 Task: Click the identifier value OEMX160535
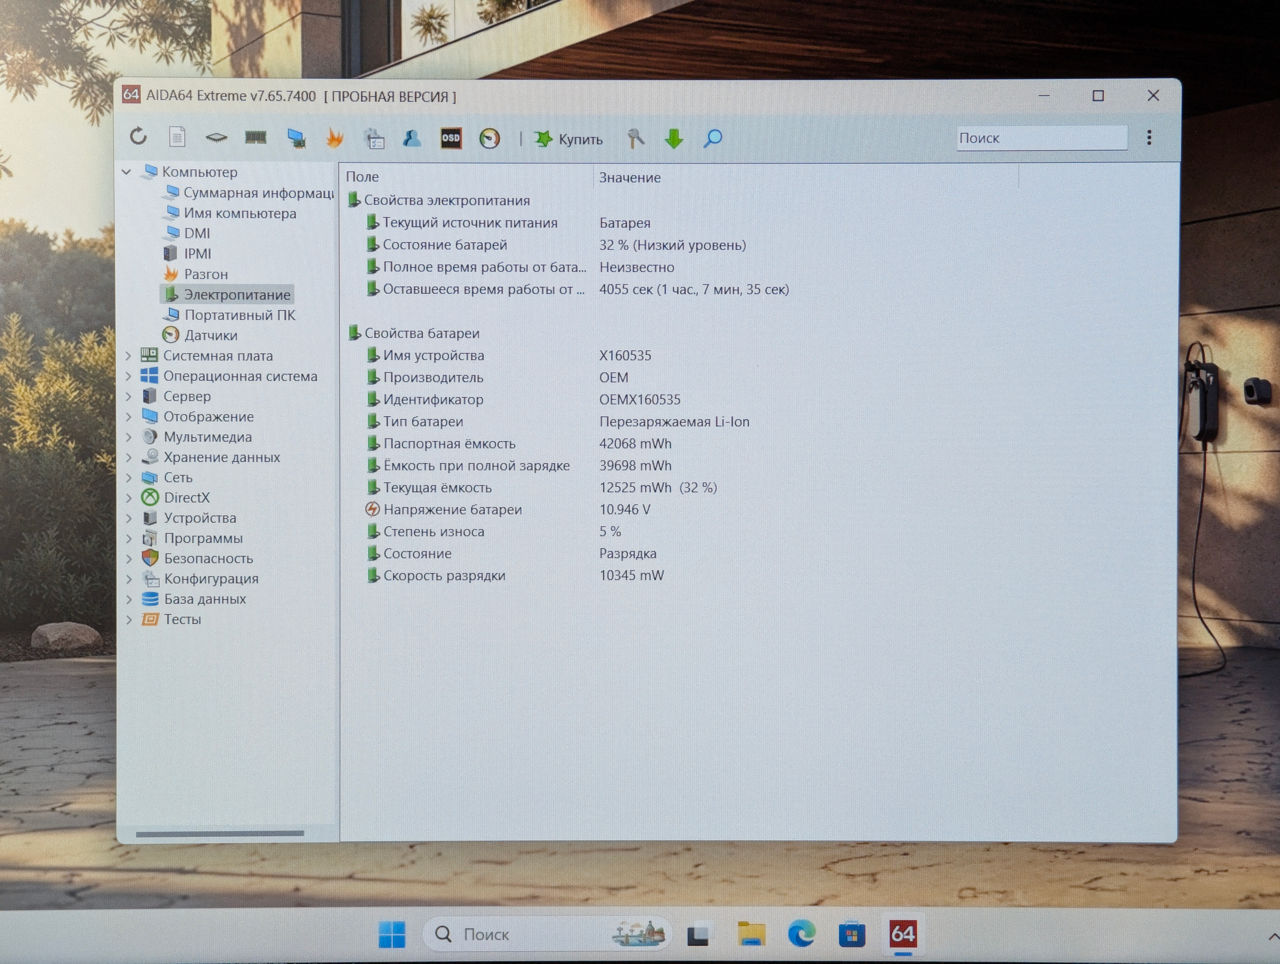640,399
